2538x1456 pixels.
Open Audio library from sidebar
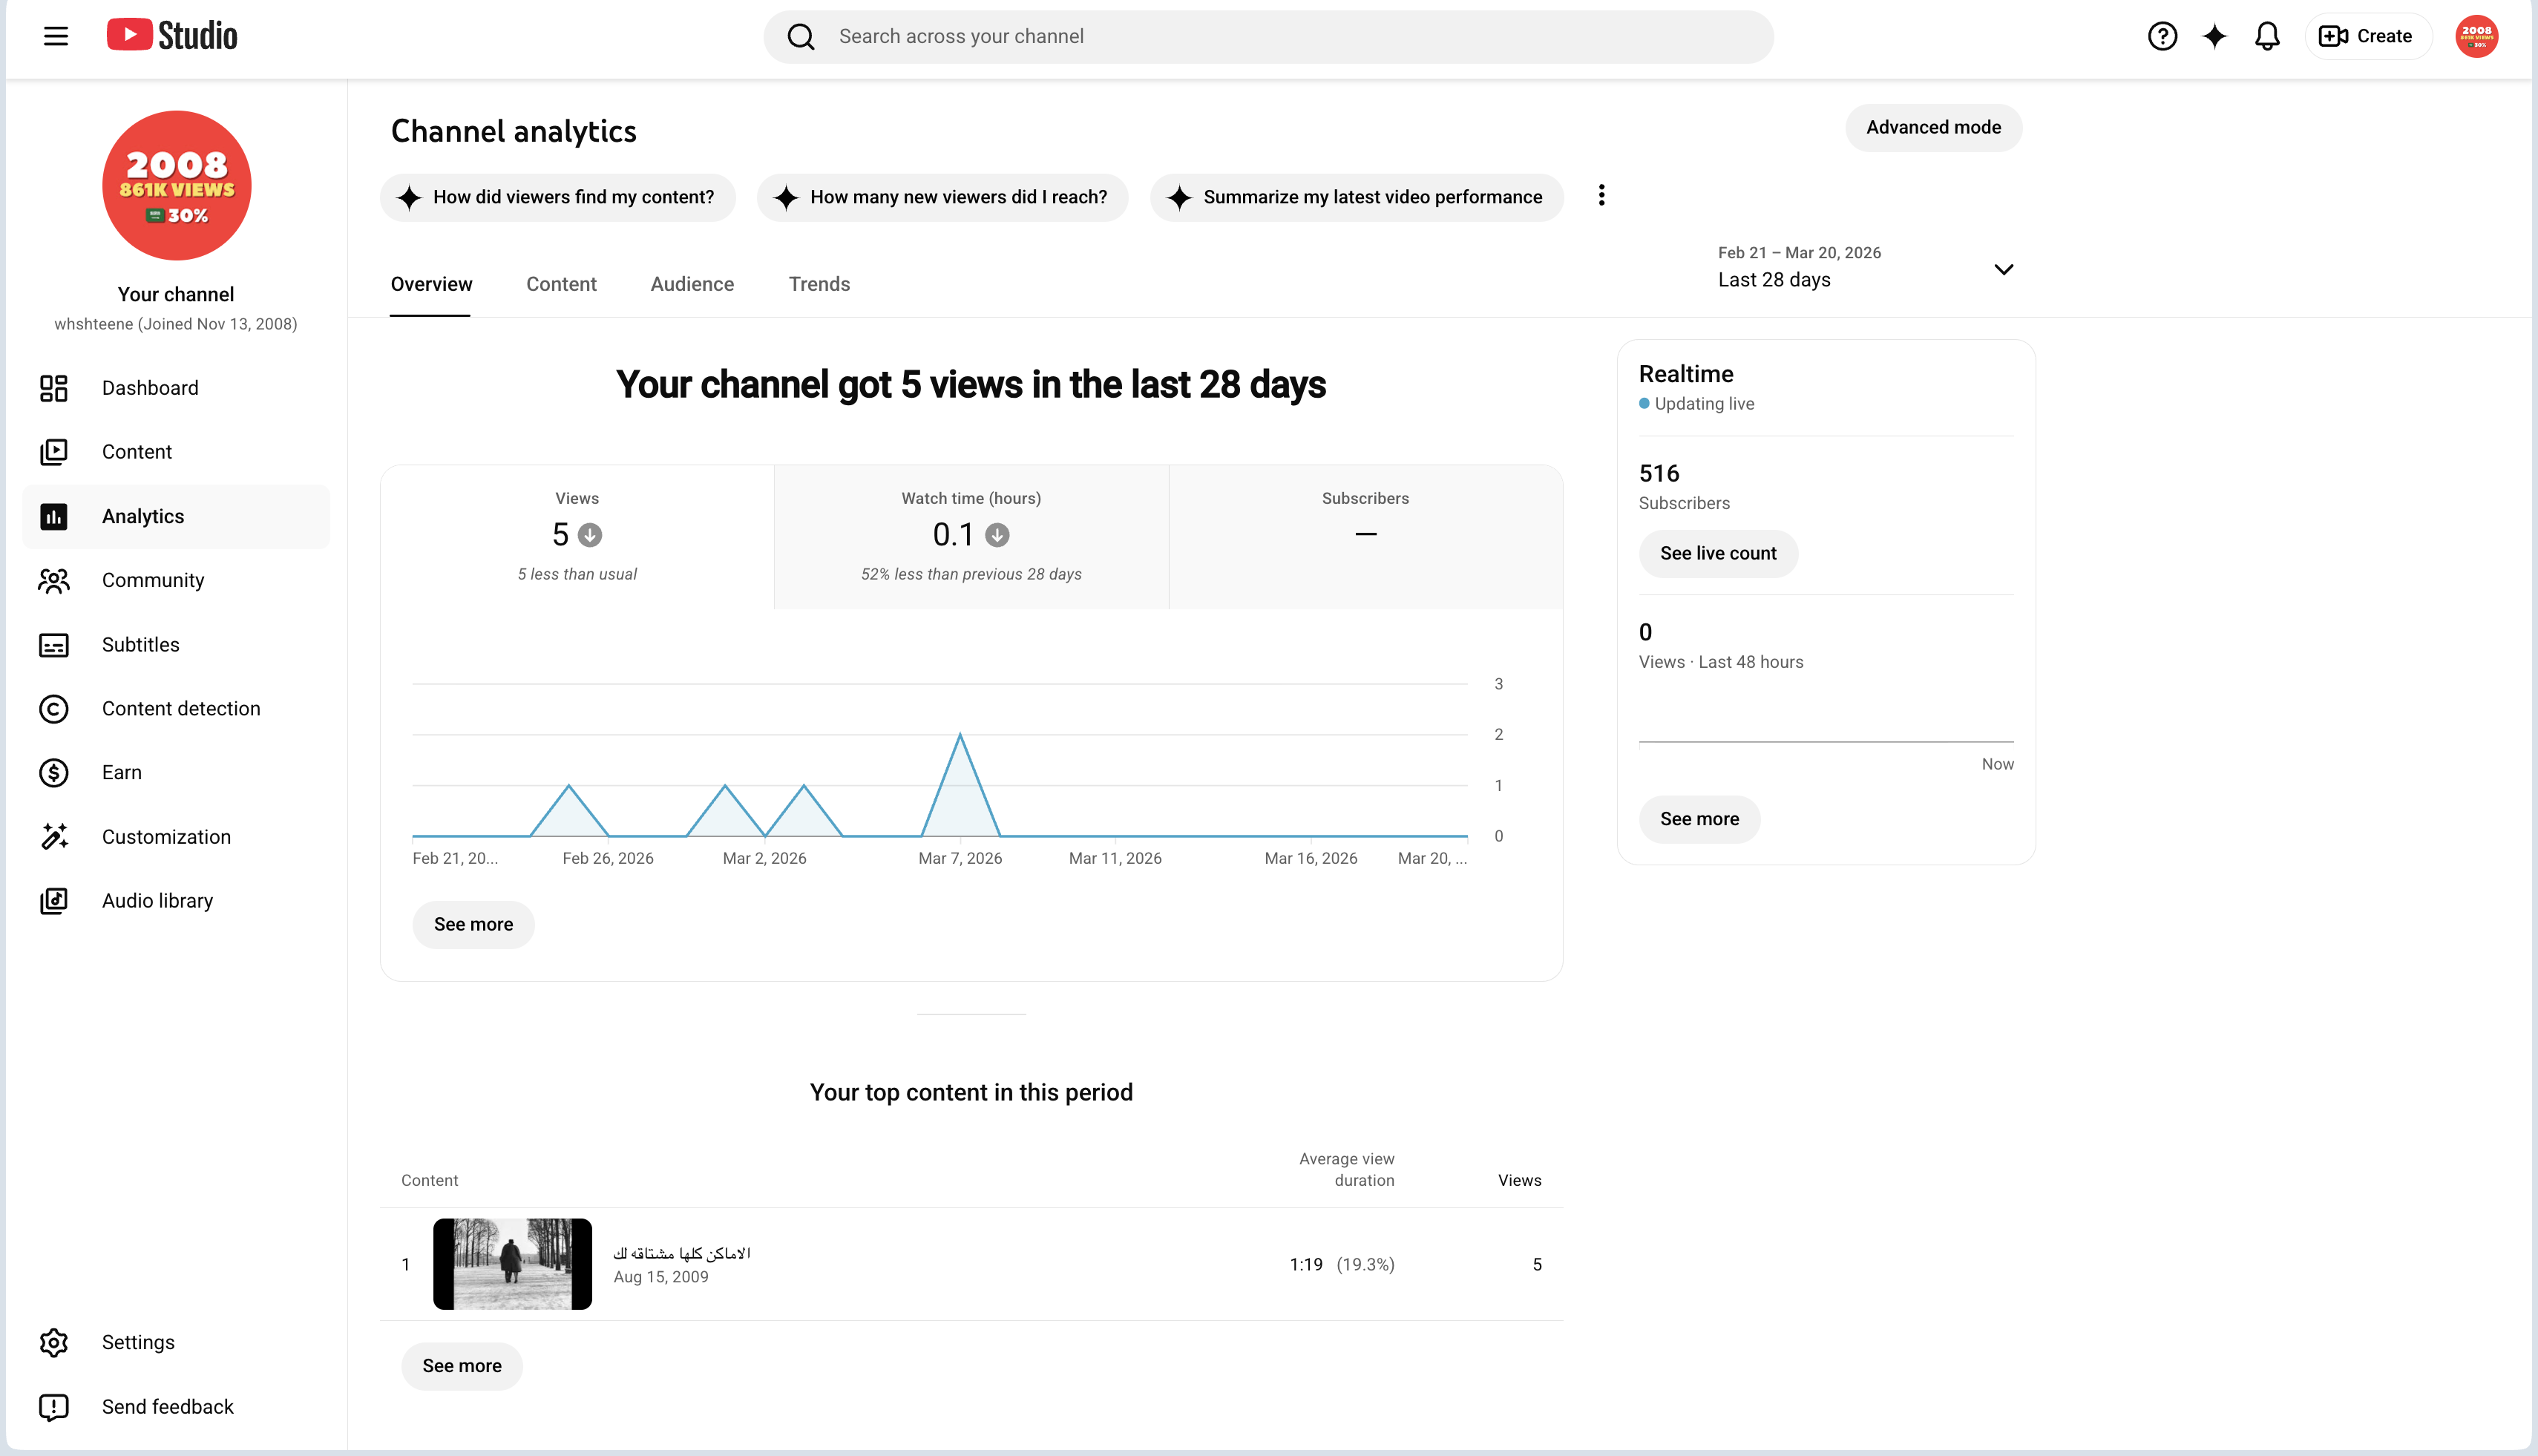coord(176,901)
